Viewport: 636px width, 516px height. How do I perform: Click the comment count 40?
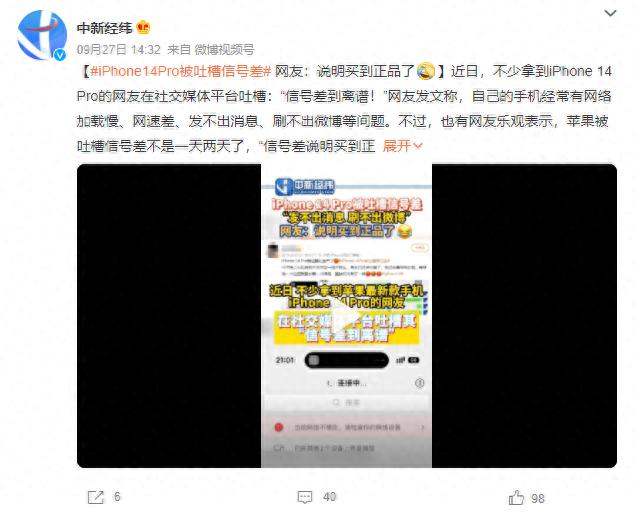click(329, 497)
